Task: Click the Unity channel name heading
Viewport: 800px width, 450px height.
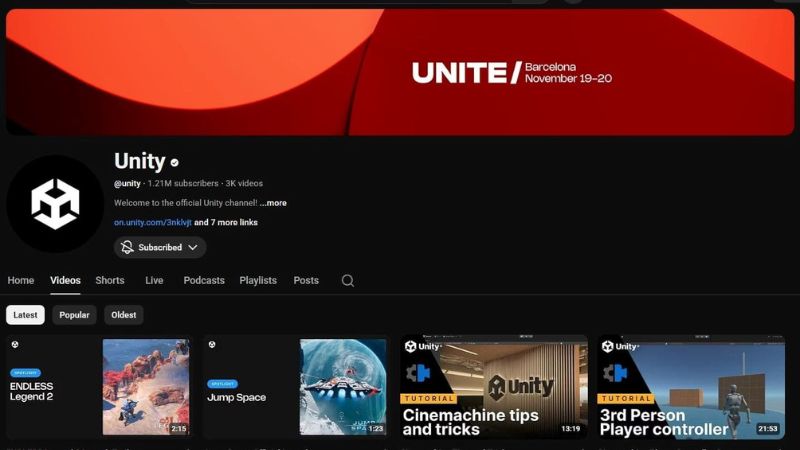Action: point(140,161)
